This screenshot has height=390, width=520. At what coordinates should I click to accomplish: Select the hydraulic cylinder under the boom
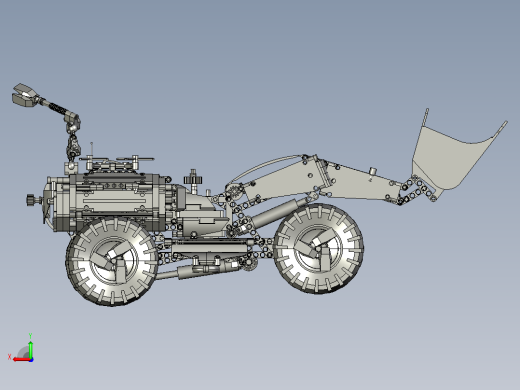[x=278, y=212]
